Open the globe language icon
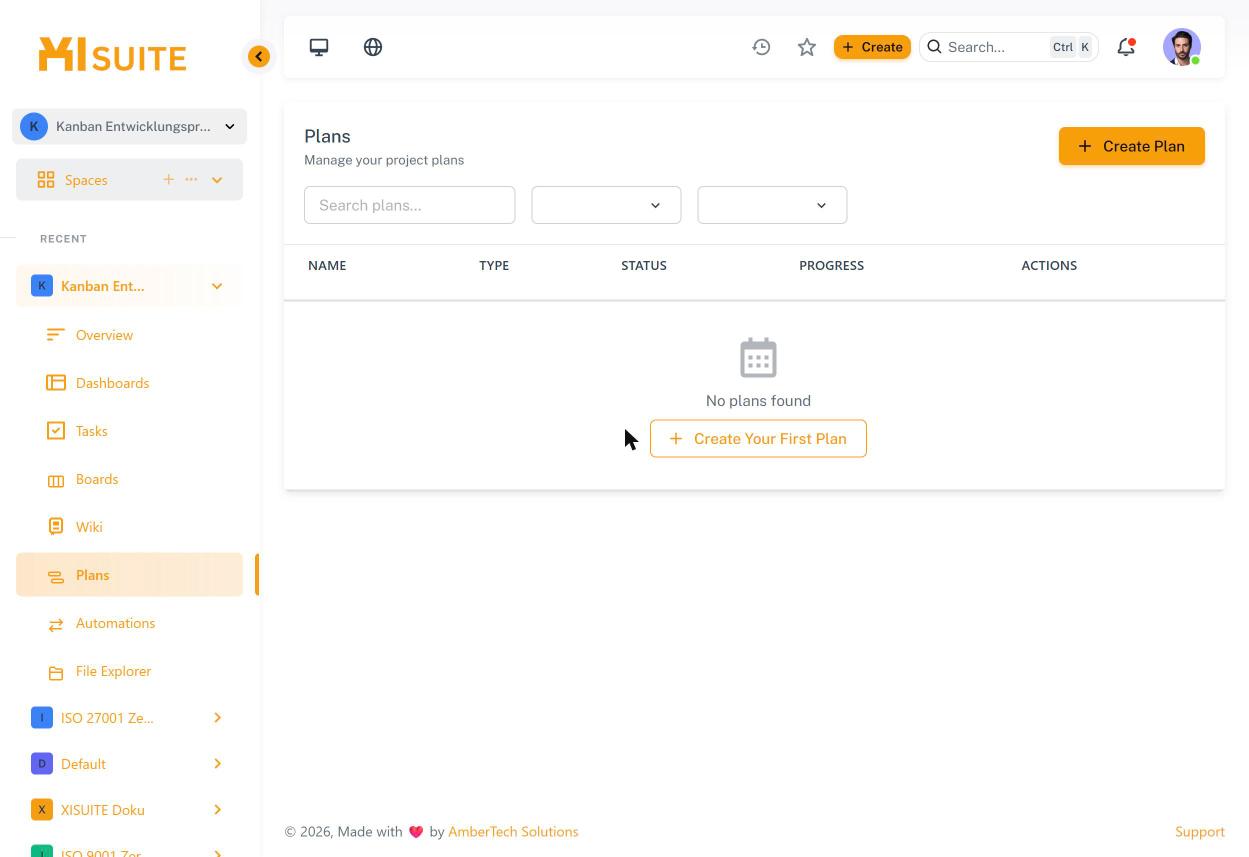1249x857 pixels. click(373, 47)
